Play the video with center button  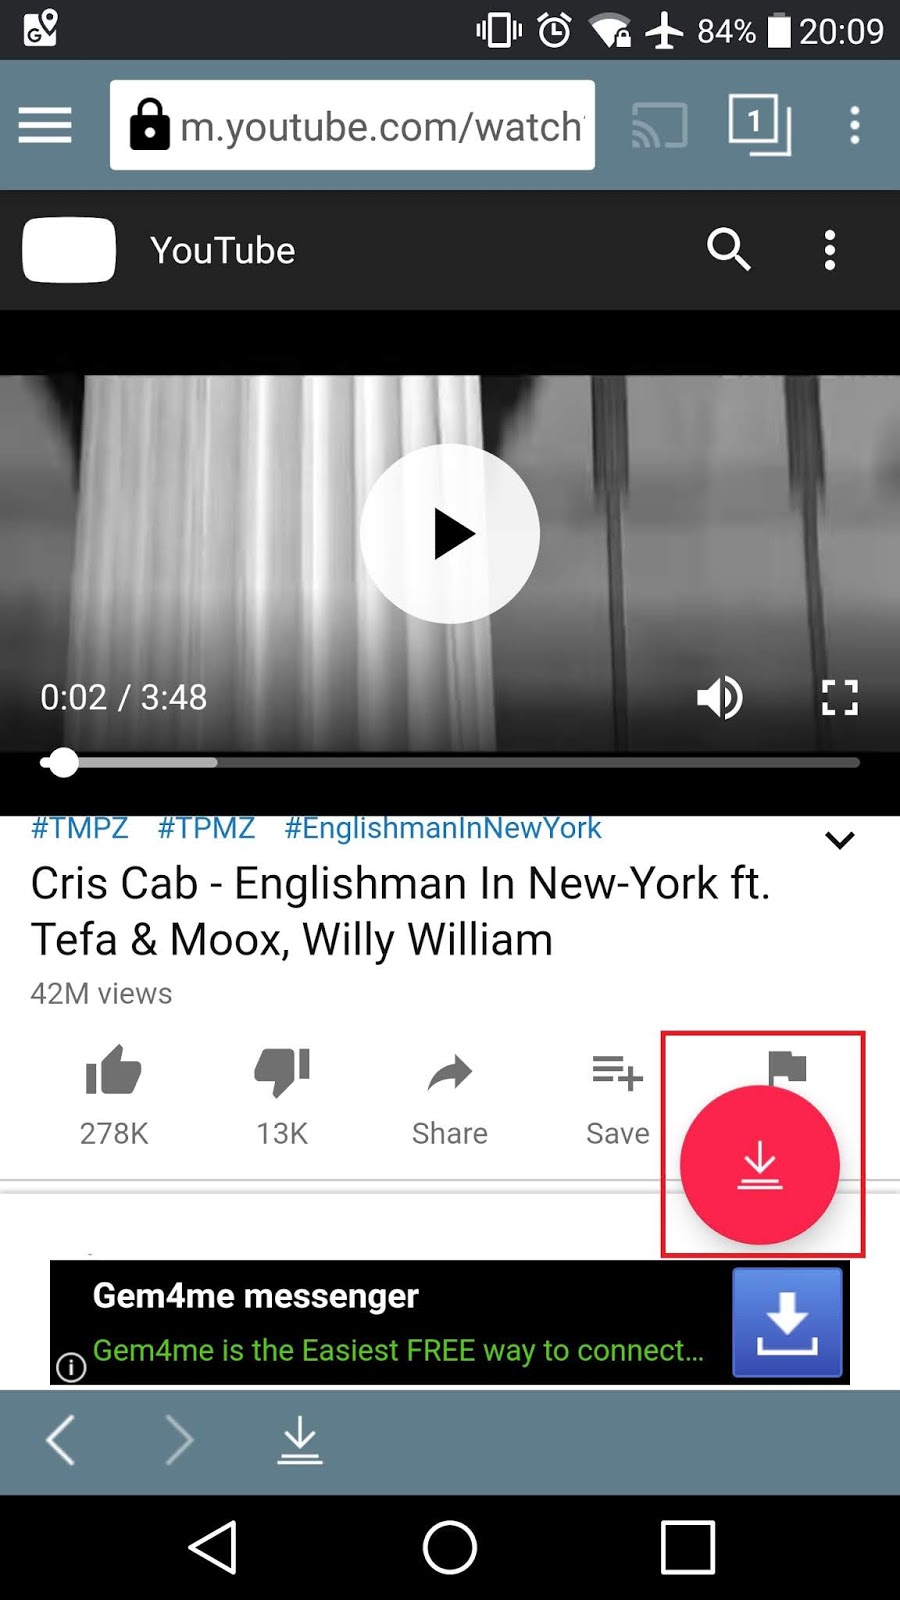tap(450, 534)
